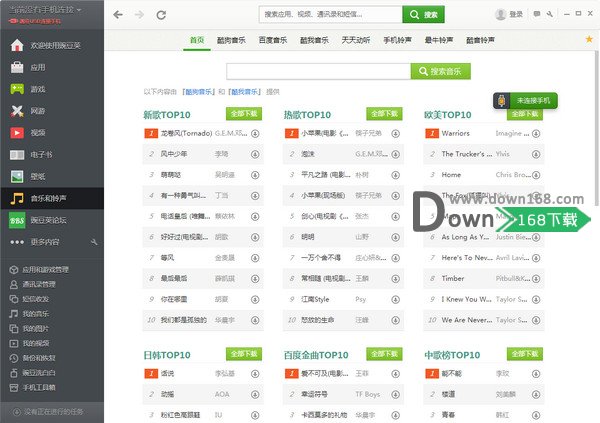600x423 pixels.
Task: Focus the music search input box
Action: point(318,71)
